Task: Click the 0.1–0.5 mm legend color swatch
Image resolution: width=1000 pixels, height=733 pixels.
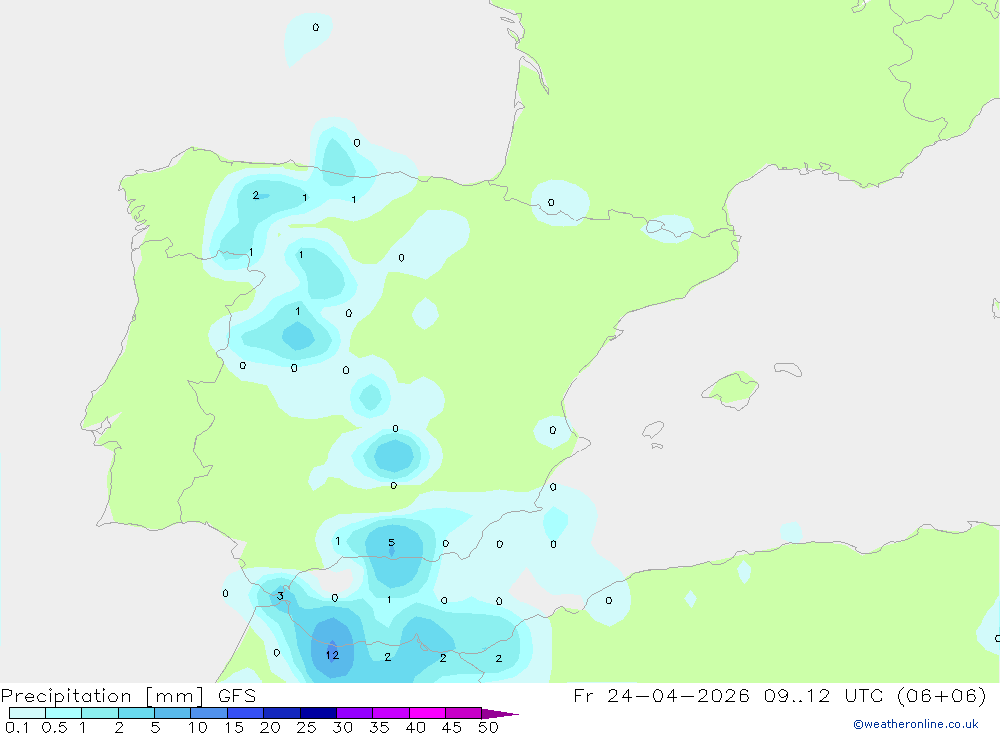Action: click(27, 713)
